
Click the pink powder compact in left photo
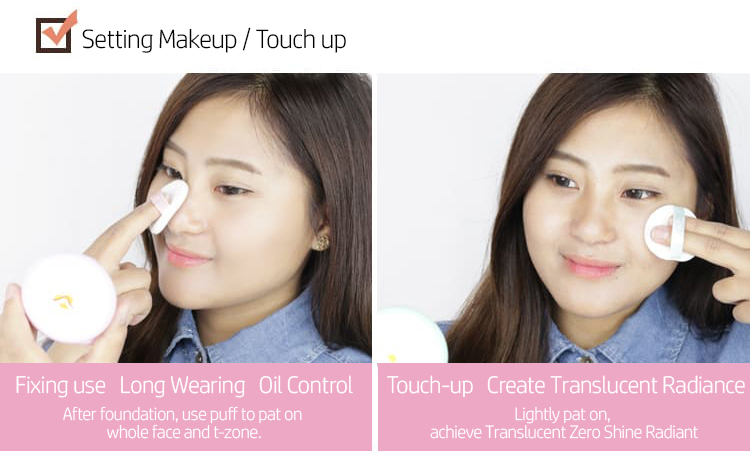tap(69, 299)
